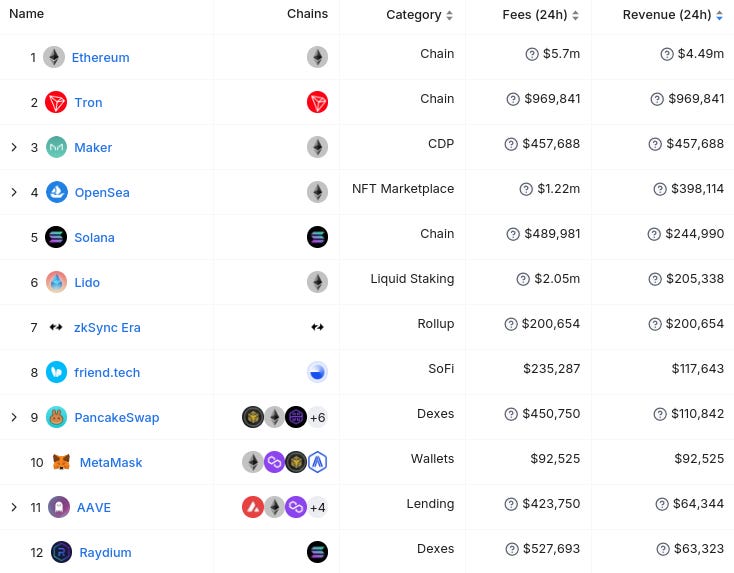Click the friend.tech logo beside its name

[56, 372]
